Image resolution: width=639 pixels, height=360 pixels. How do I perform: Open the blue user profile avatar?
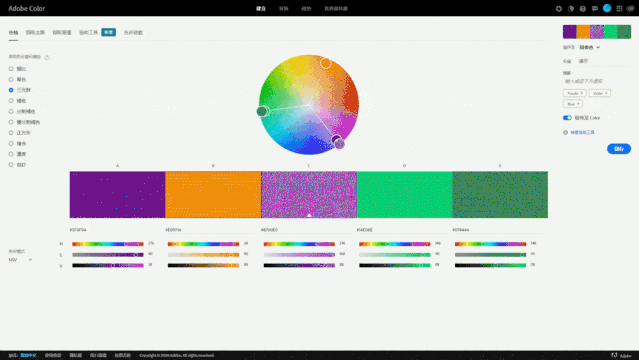click(607, 8)
